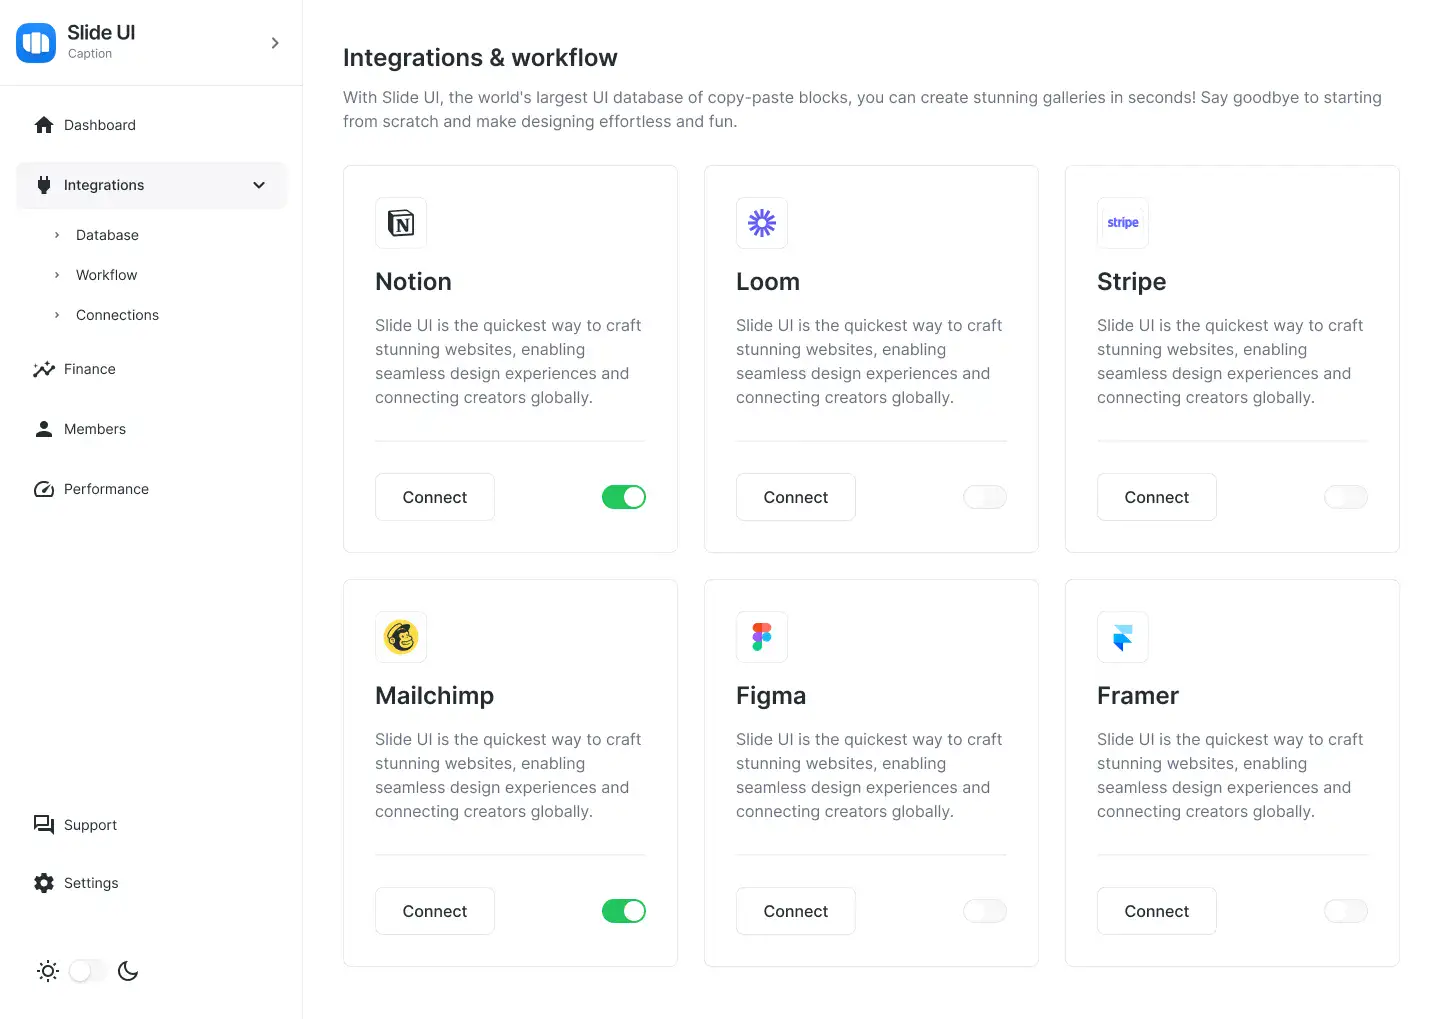This screenshot has width=1440, height=1019.
Task: Turn off the Mailchimp integration toggle
Action: [624, 911]
